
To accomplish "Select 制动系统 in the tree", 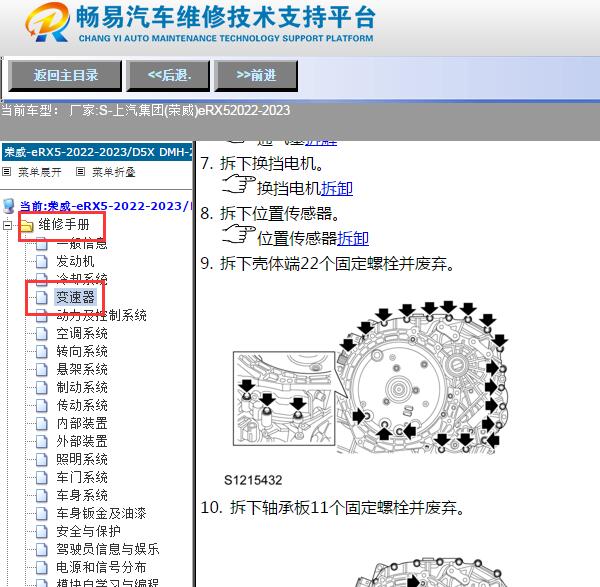I will [82, 387].
